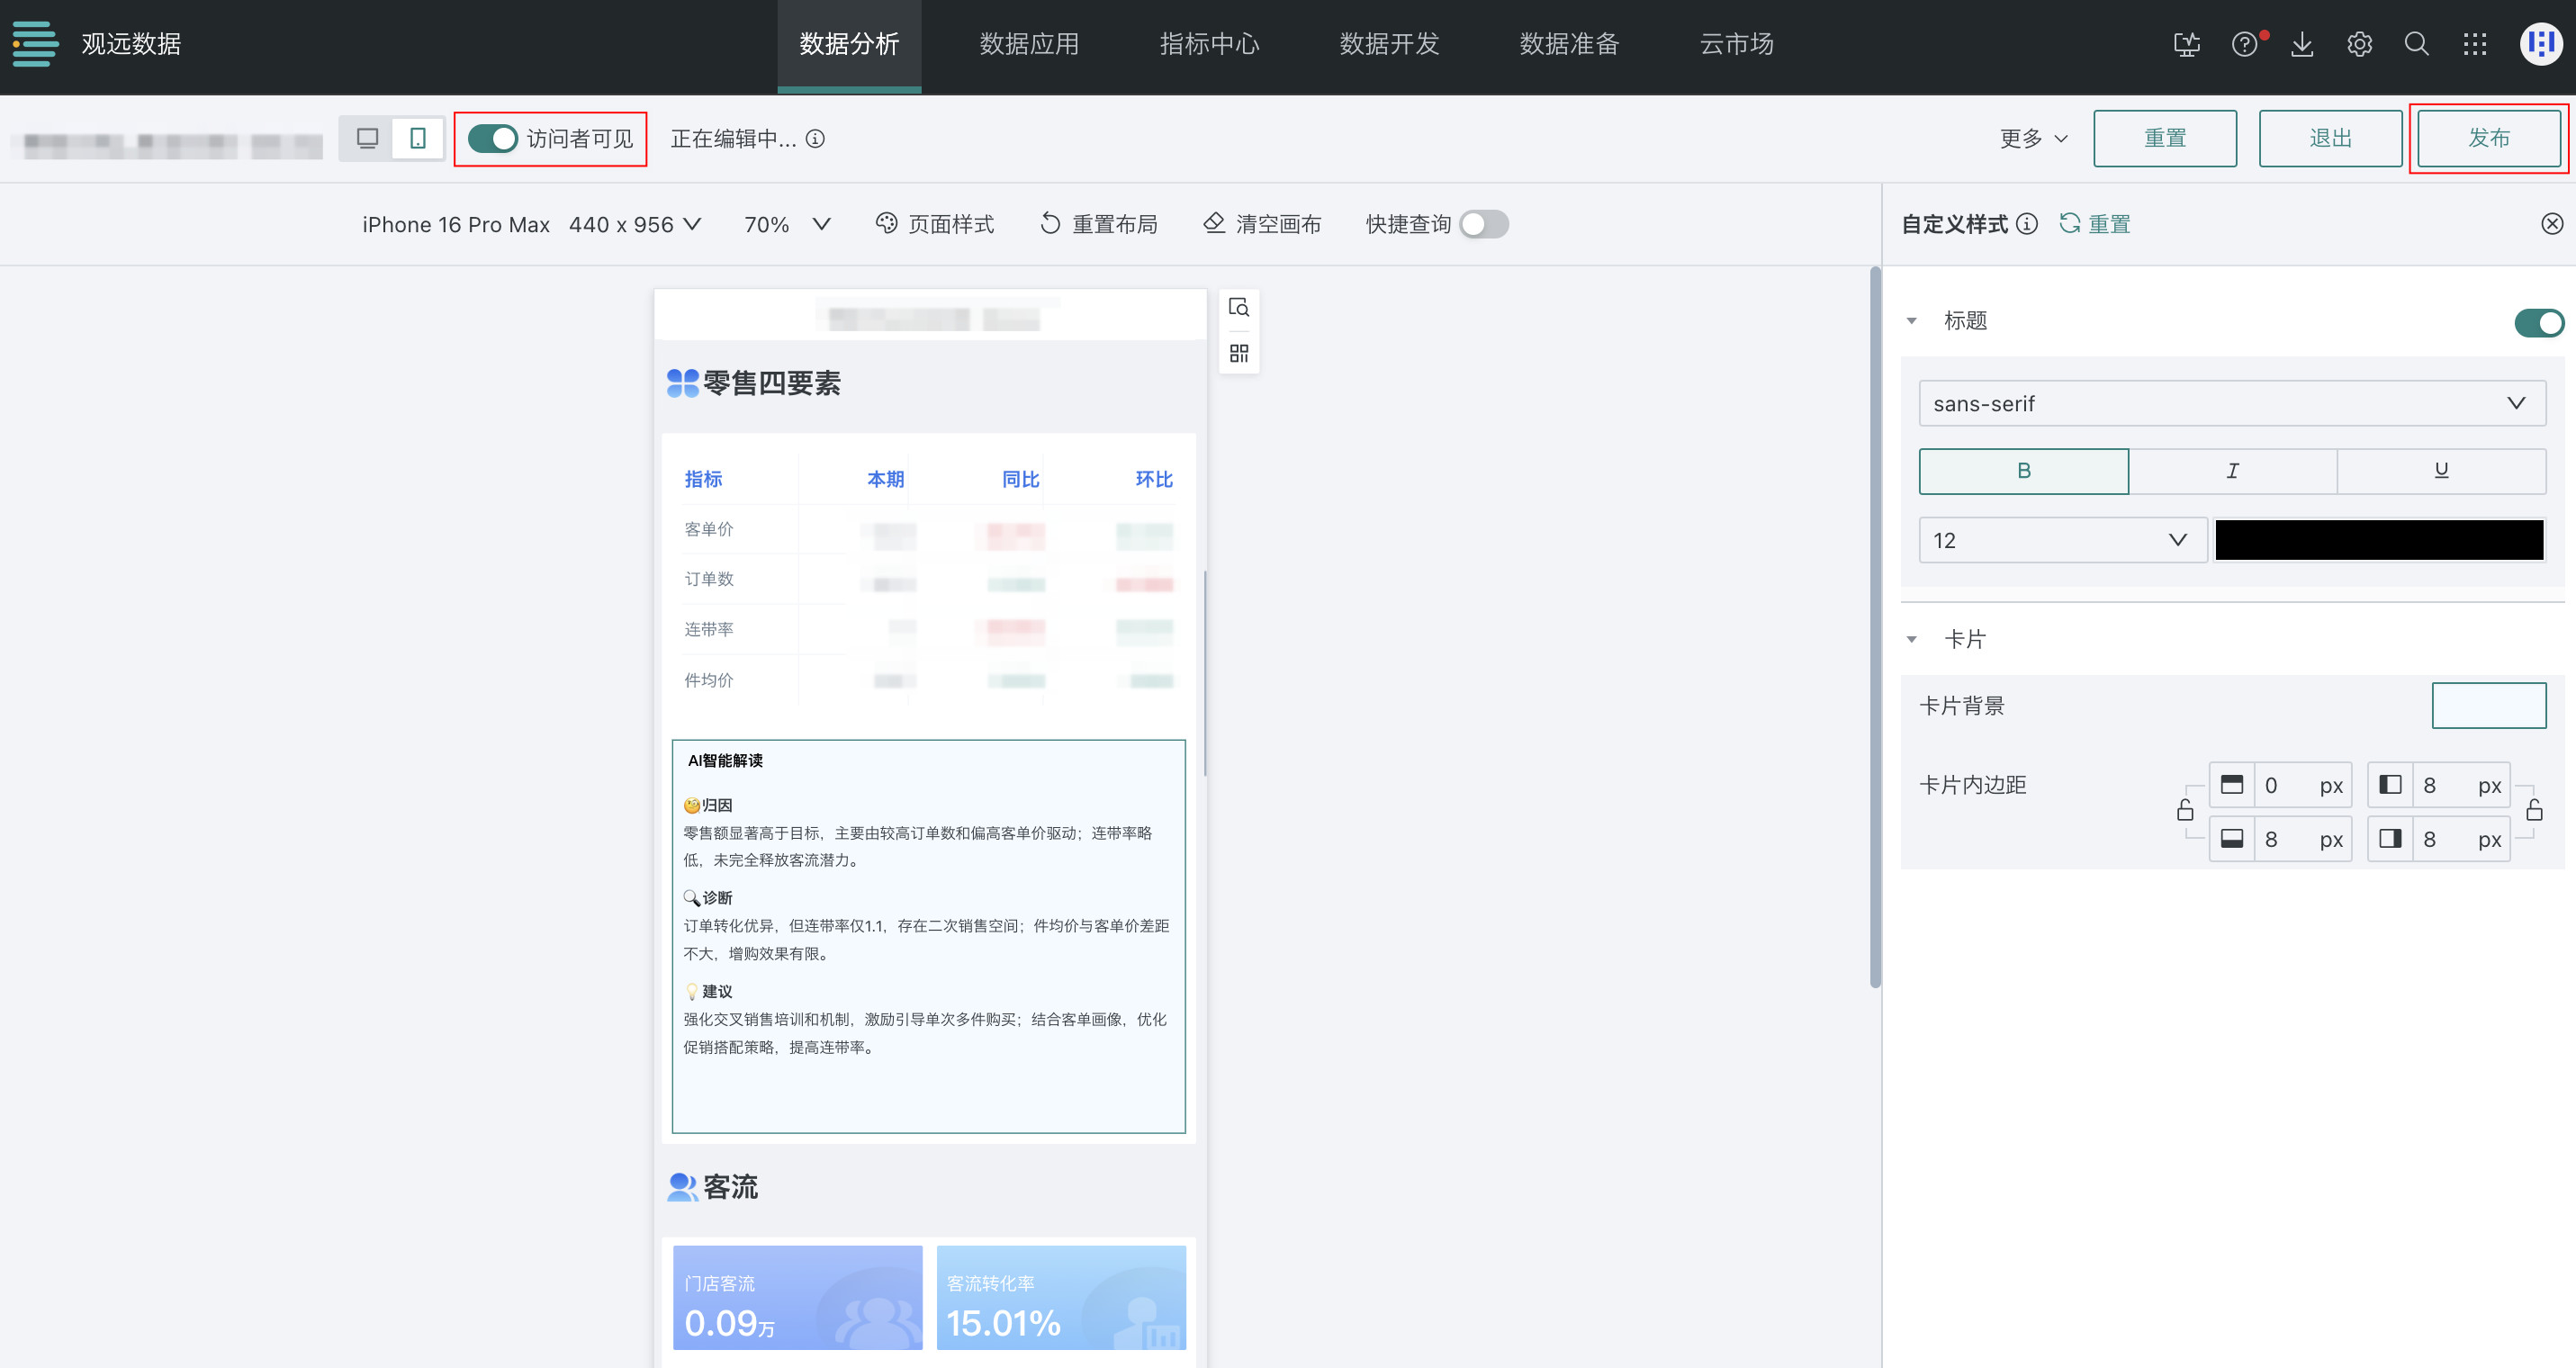Select the 门店客流 card
Image resolution: width=2576 pixels, height=1368 pixels.
(797, 1297)
